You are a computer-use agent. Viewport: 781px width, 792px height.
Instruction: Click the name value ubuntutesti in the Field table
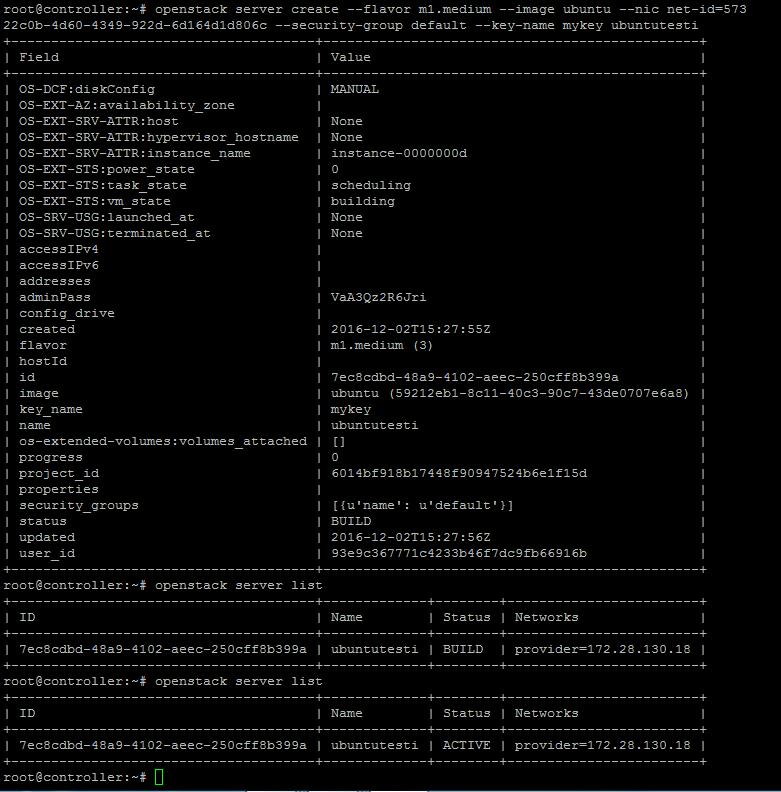[x=374, y=425]
